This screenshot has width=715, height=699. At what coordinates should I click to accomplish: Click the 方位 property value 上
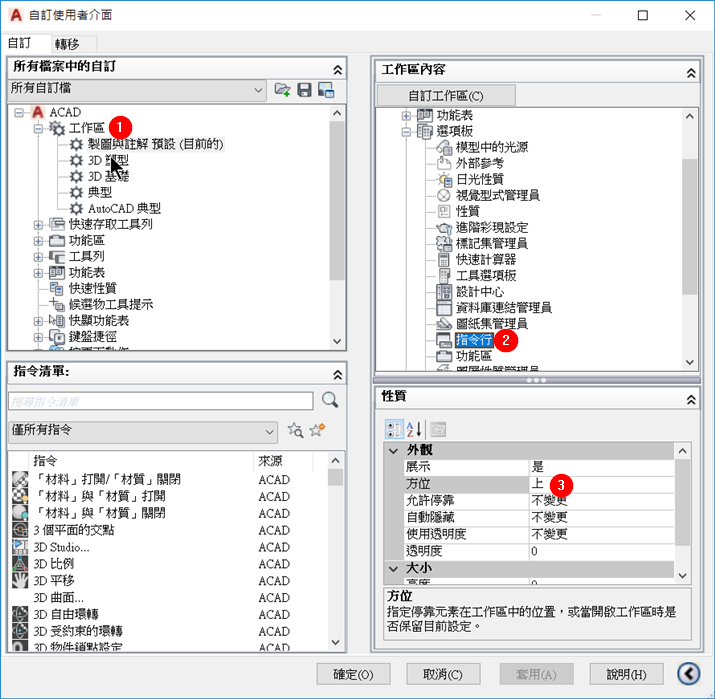coord(601,484)
